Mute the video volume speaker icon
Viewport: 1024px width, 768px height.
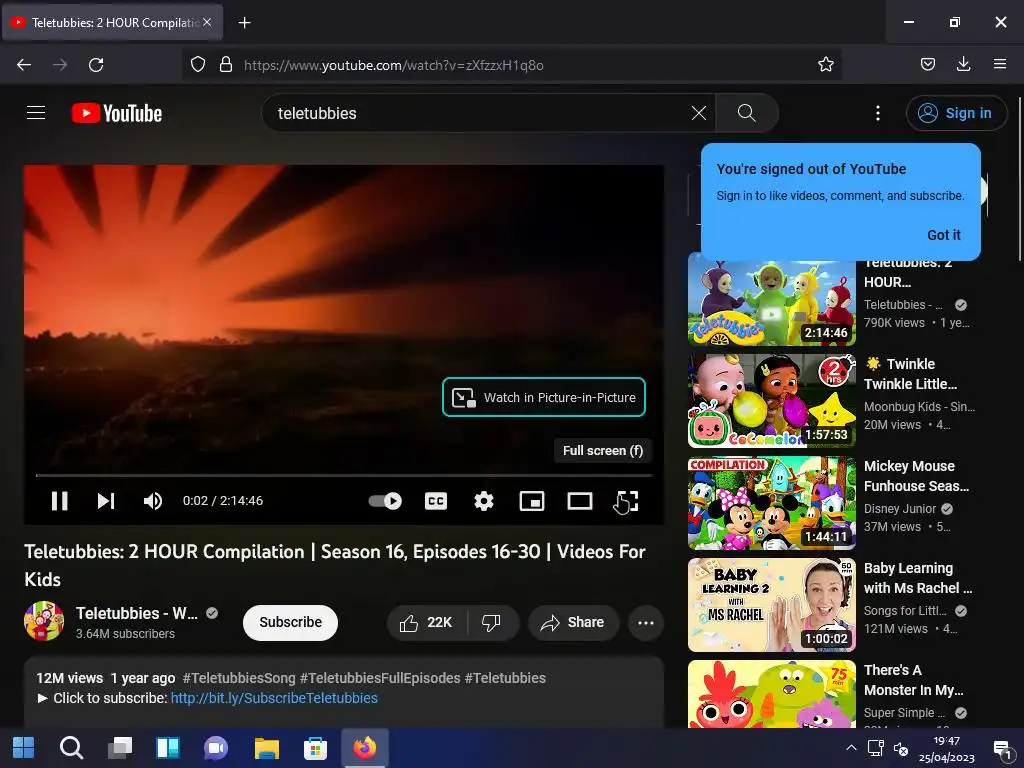click(x=153, y=501)
